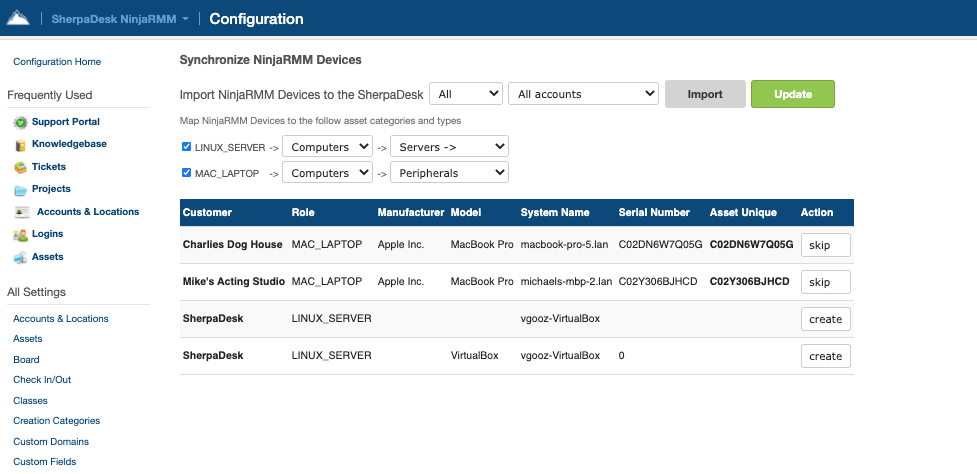The image size is (977, 474).
Task: Click the Tickets icon in sidebar
Action: [x=21, y=167]
